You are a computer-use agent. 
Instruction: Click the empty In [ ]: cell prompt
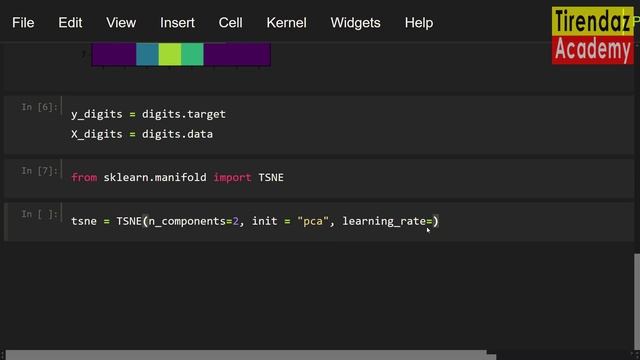pos(39,214)
